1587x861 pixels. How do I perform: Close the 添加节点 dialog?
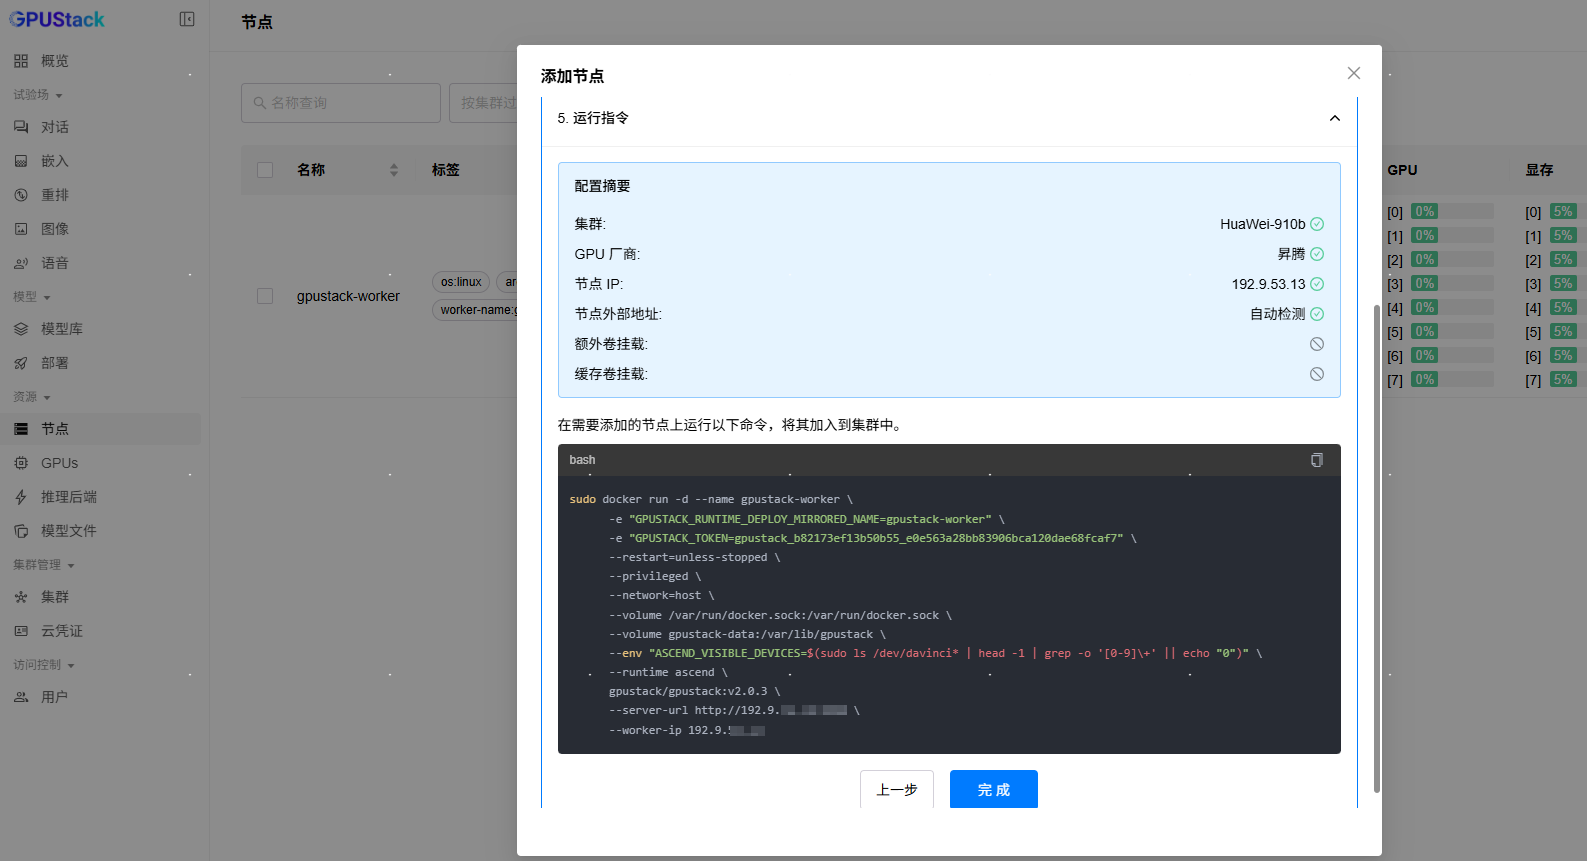tap(1354, 73)
